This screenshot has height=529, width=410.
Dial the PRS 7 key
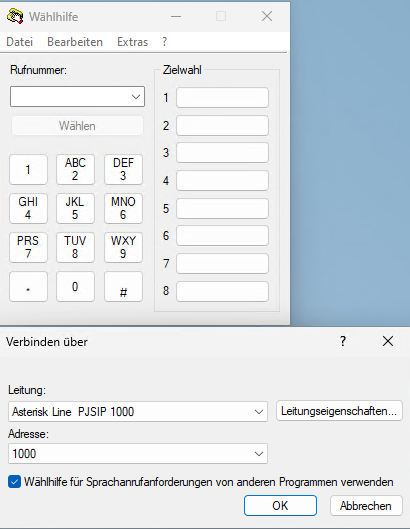[28, 248]
